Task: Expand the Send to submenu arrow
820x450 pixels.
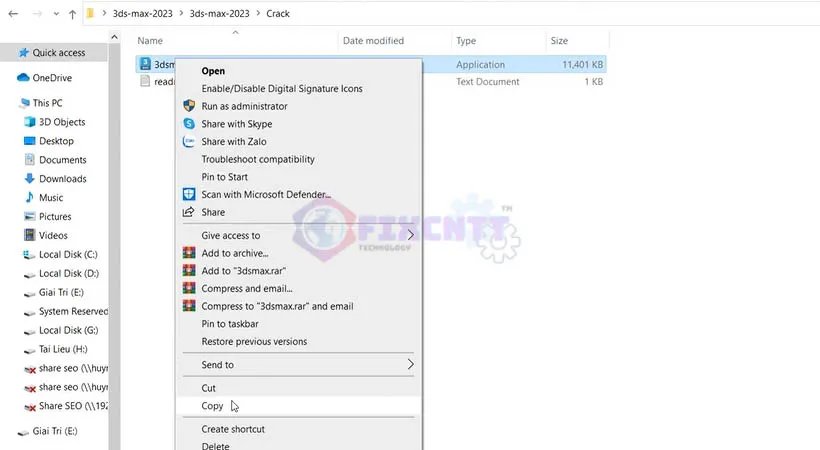Action: (x=410, y=365)
